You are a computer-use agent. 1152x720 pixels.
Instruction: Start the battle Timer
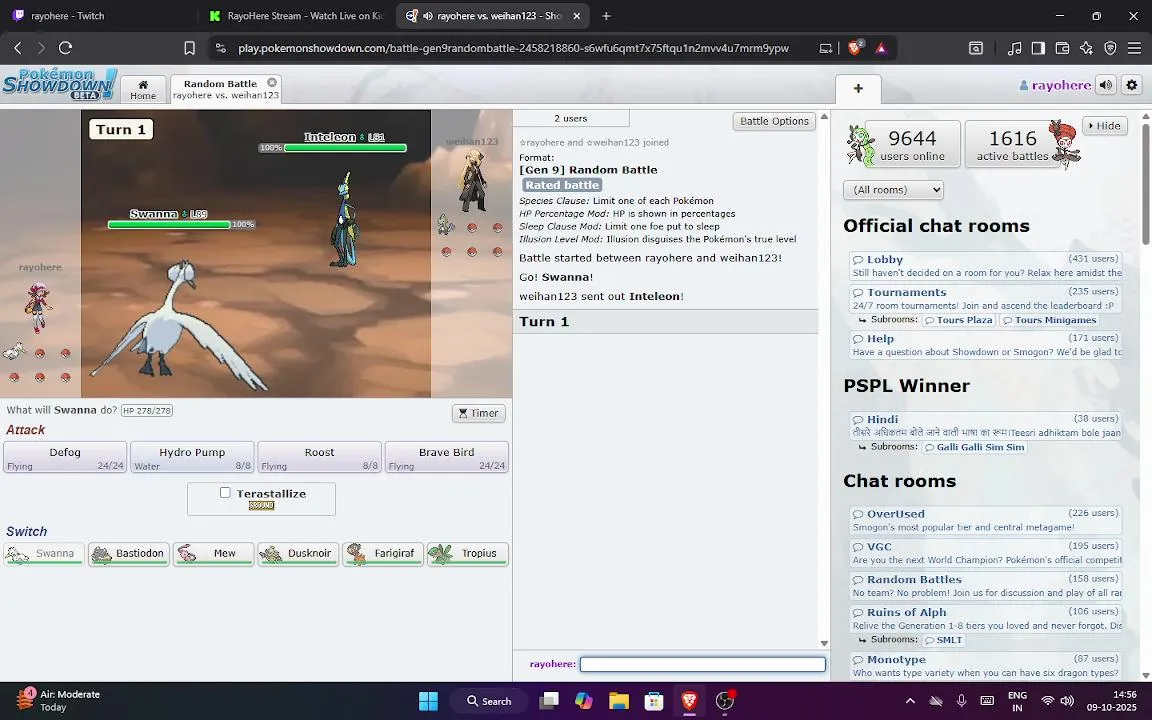(x=478, y=414)
